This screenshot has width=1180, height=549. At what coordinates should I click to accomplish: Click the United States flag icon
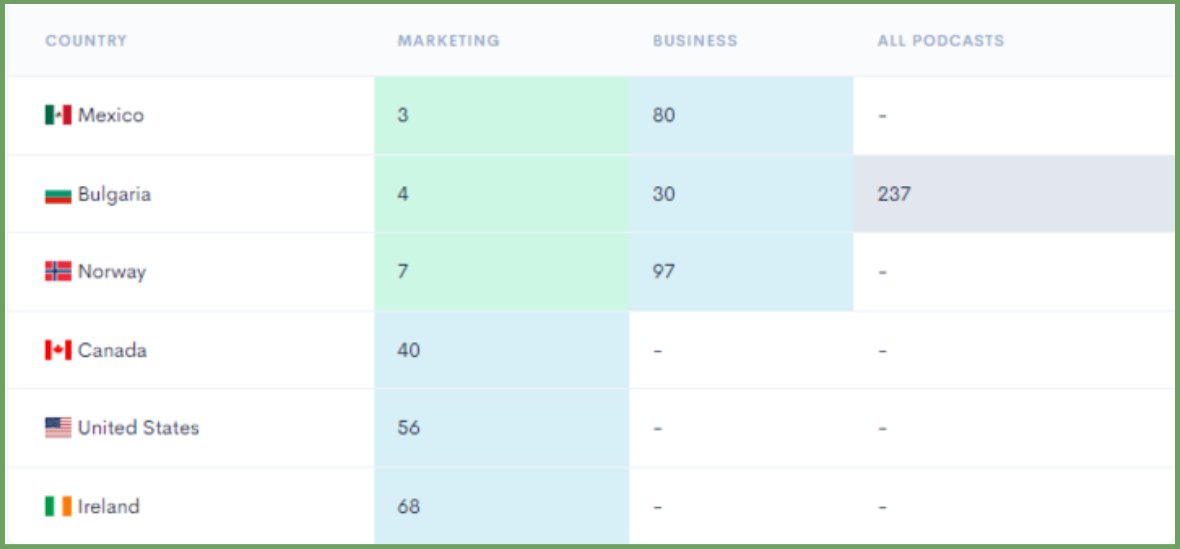point(58,428)
